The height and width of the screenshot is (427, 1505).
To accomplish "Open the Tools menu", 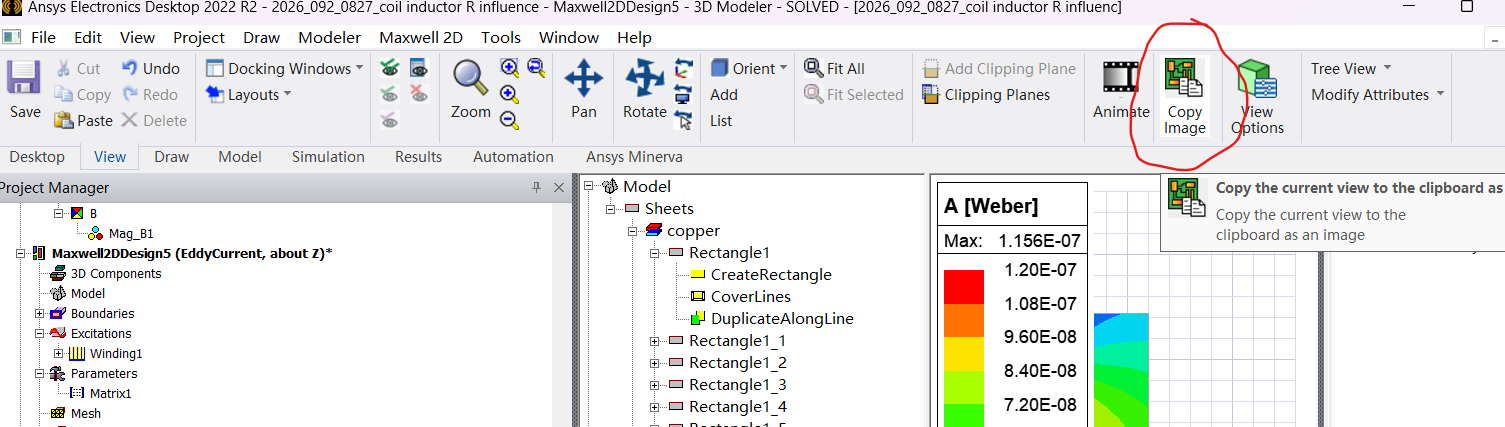I will click(500, 37).
